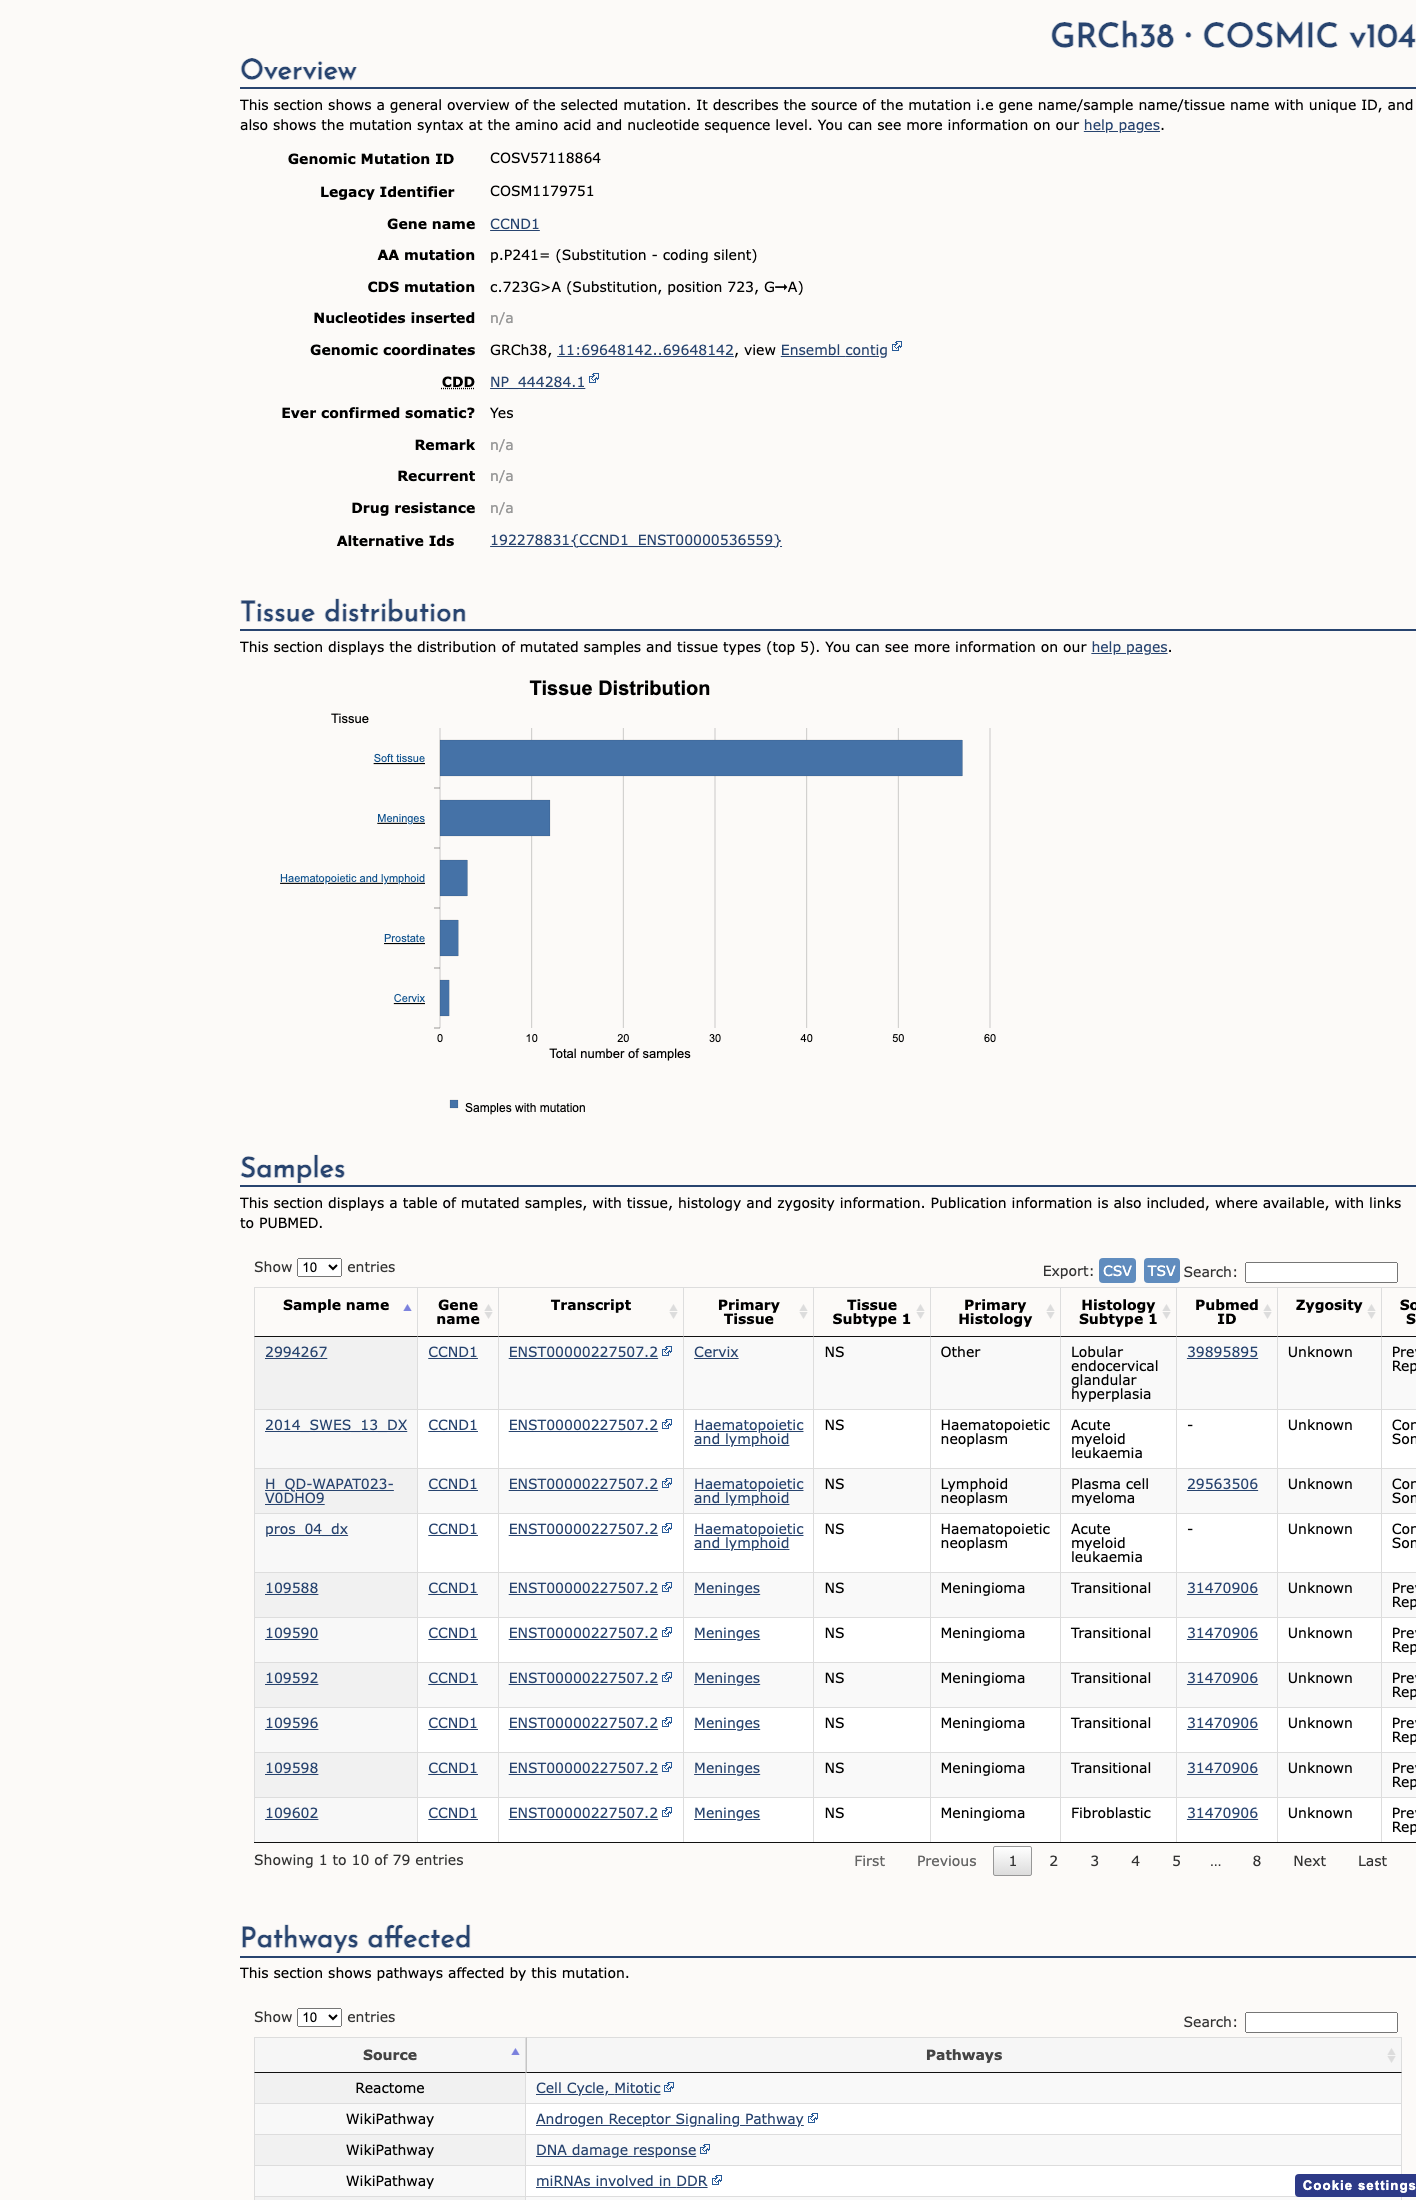Sort samples by Primary Histology column
Viewport: 1416px width, 2200px height.
[995, 1312]
